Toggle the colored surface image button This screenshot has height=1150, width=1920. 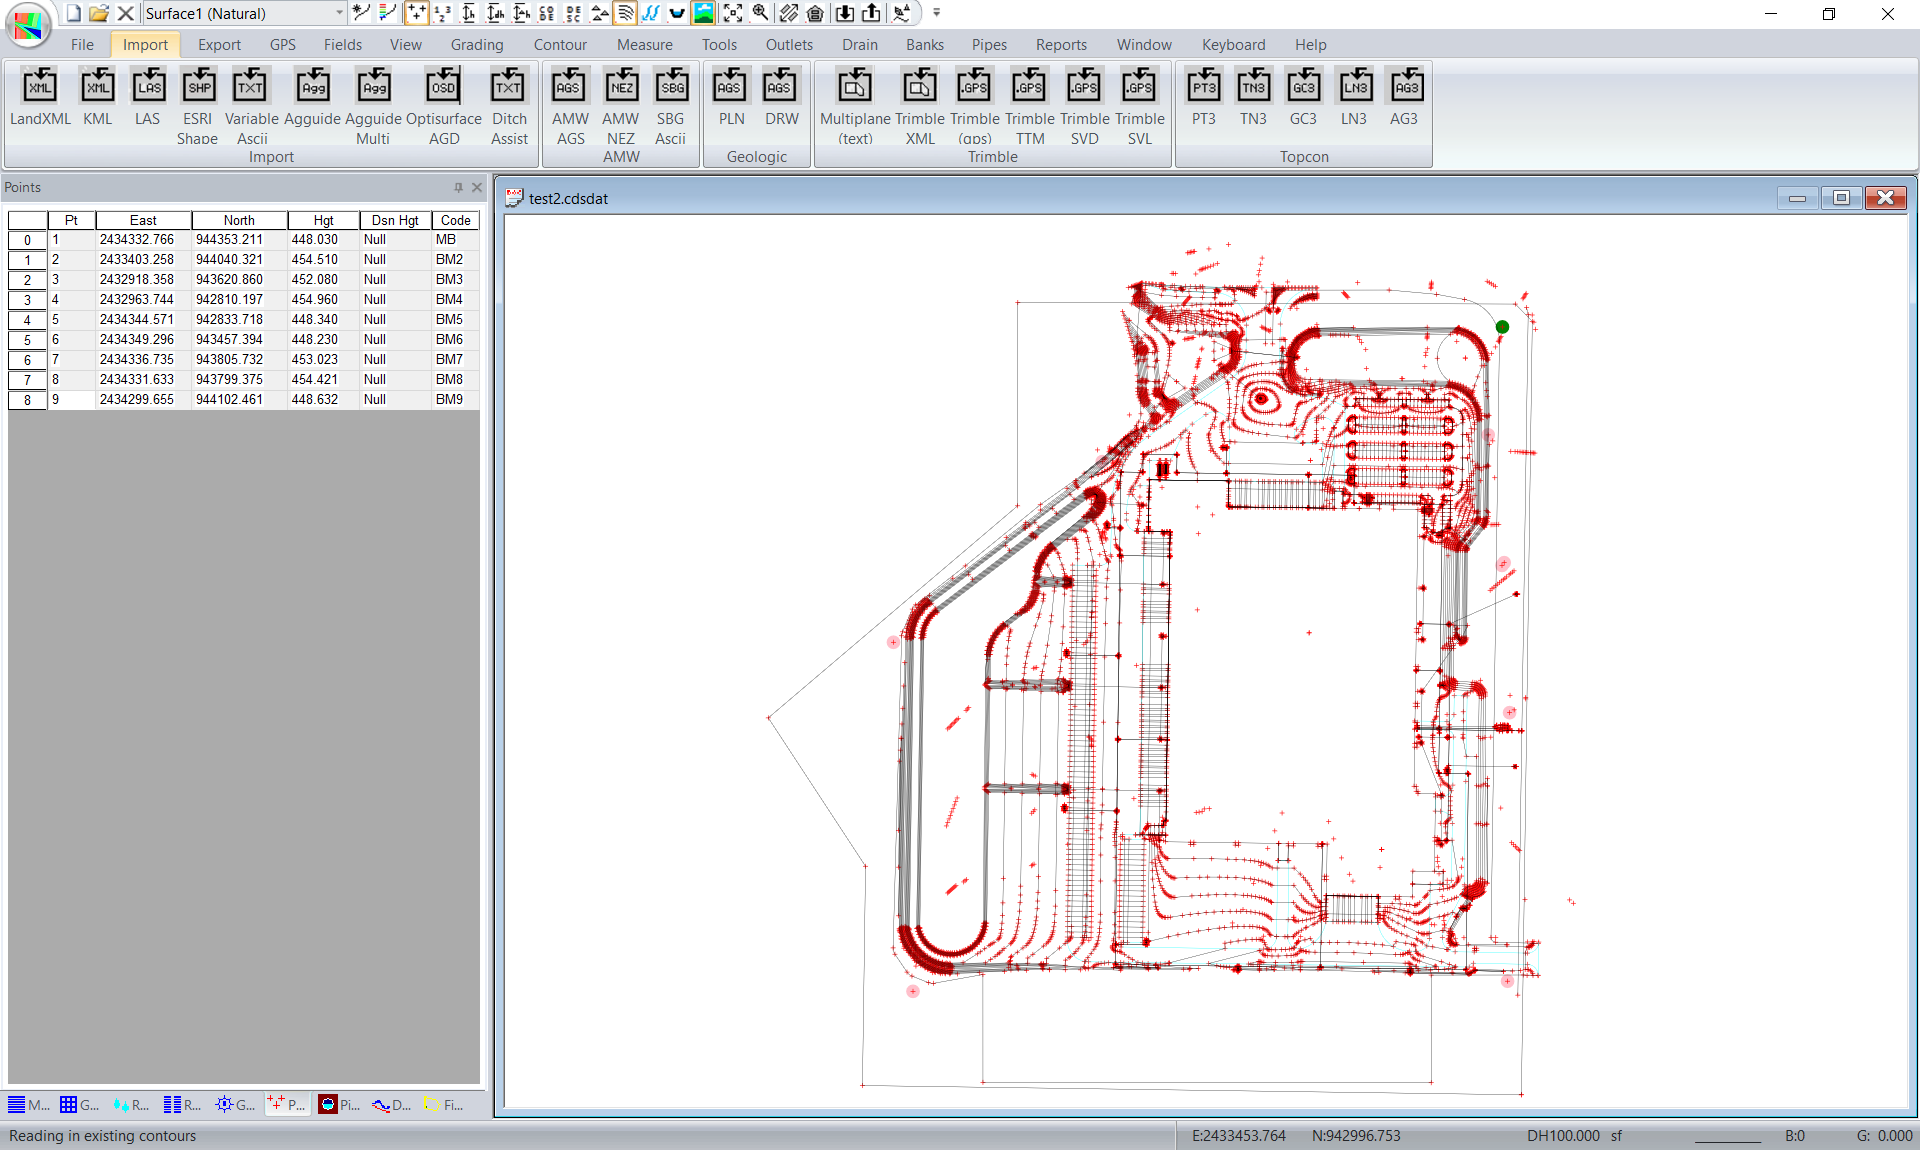[704, 13]
